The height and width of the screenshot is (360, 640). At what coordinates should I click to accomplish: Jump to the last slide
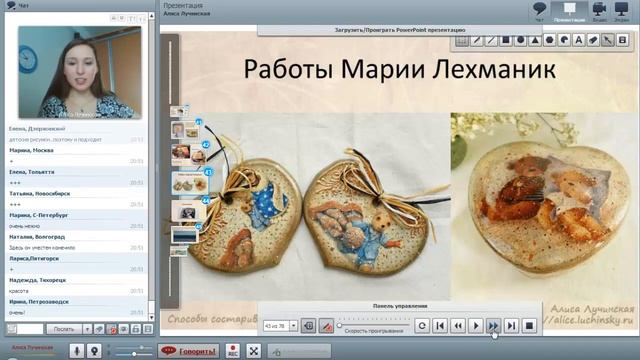point(511,326)
